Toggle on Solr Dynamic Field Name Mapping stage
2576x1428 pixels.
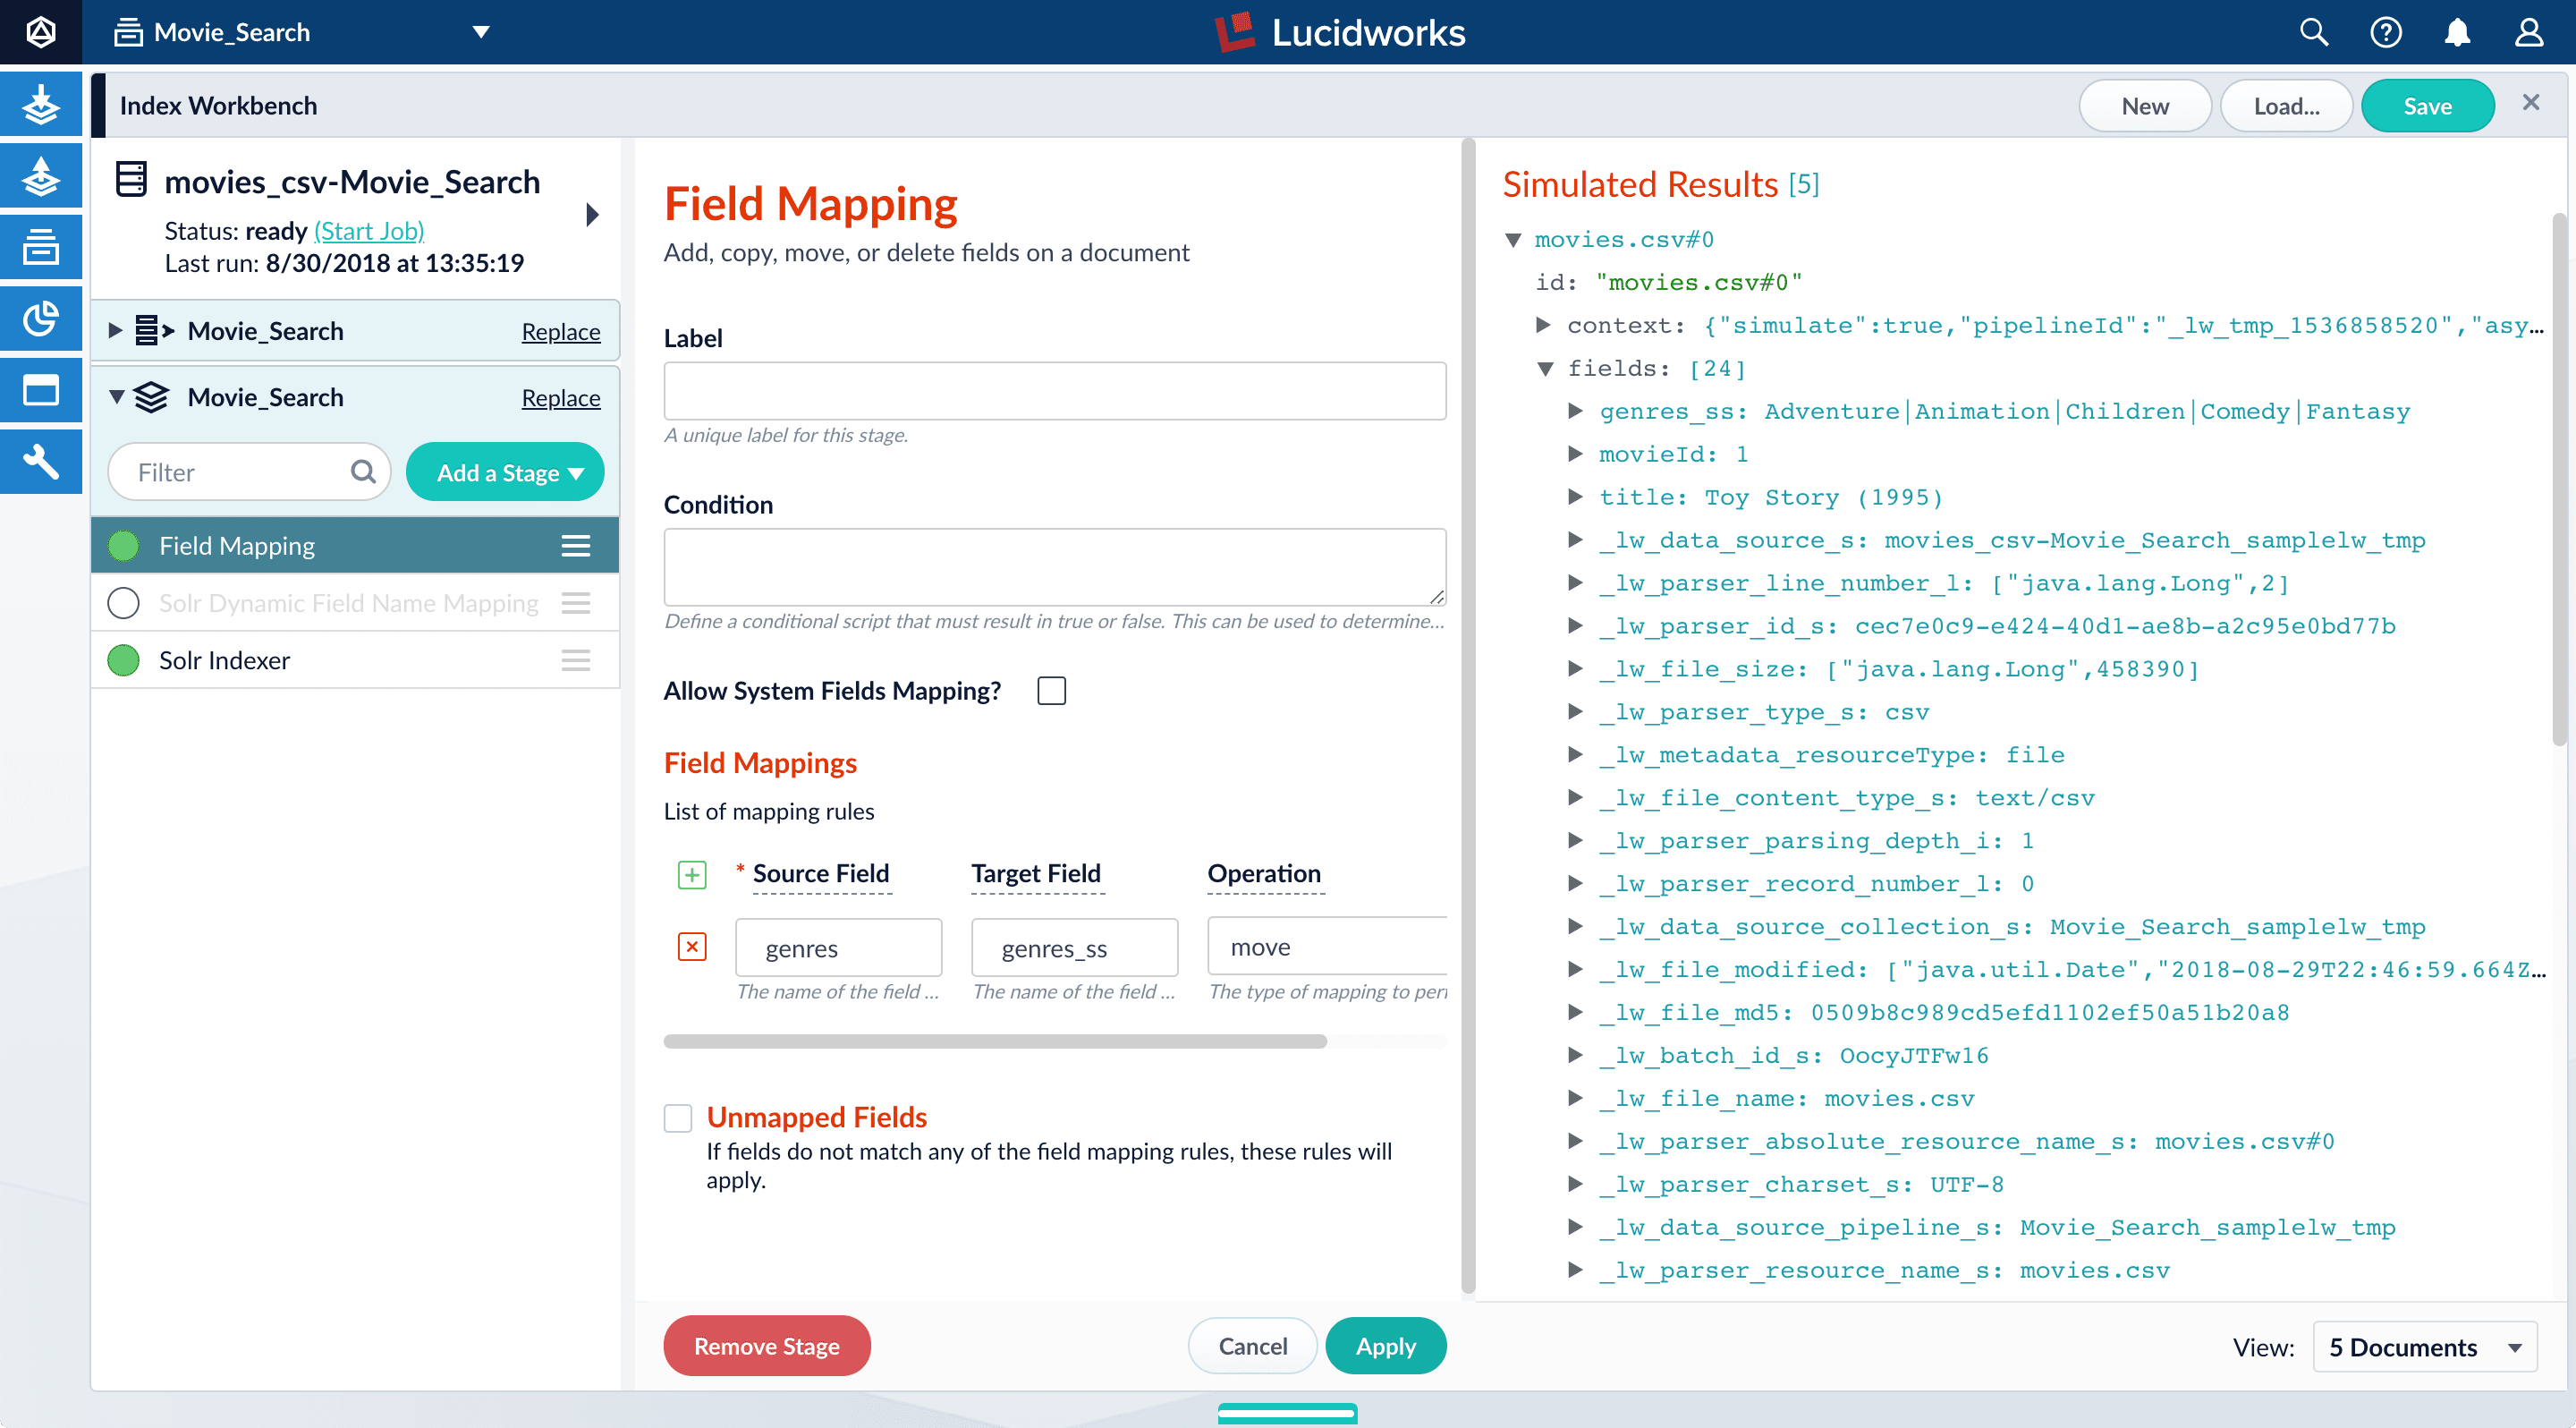(x=123, y=603)
